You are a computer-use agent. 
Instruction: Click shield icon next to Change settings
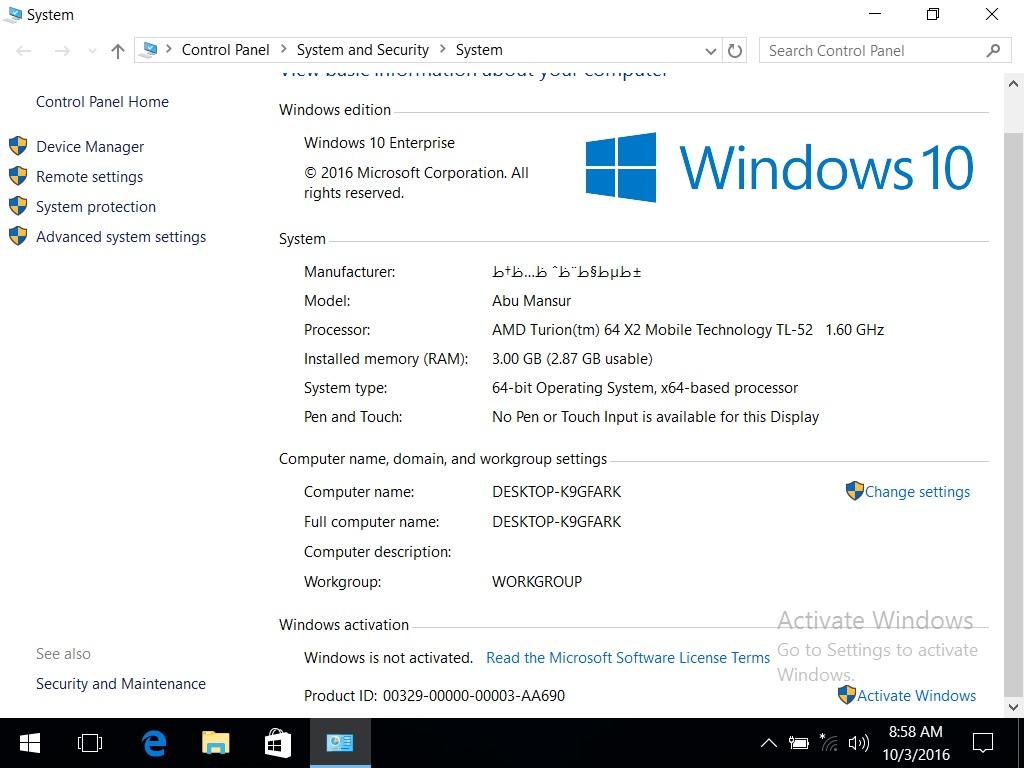[854, 490]
